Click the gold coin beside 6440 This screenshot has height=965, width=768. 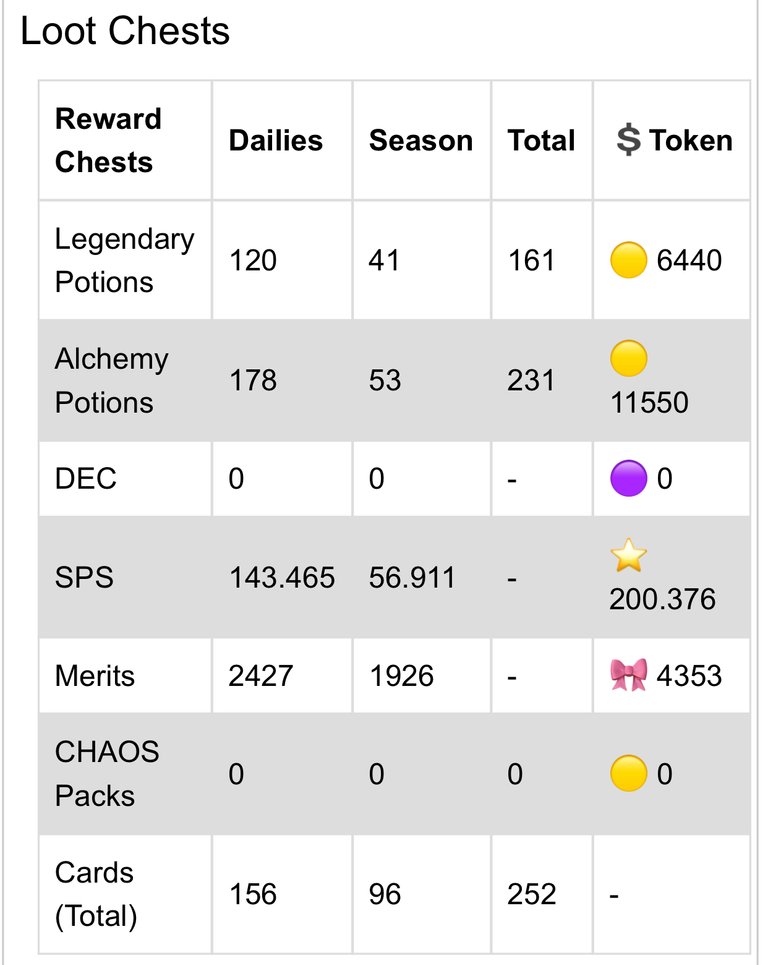[628, 260]
